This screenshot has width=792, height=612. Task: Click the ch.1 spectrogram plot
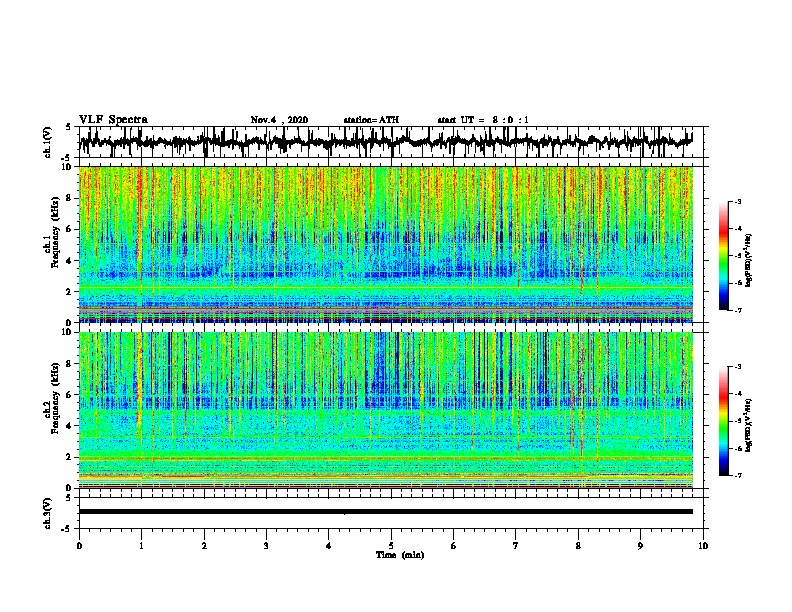(386, 244)
